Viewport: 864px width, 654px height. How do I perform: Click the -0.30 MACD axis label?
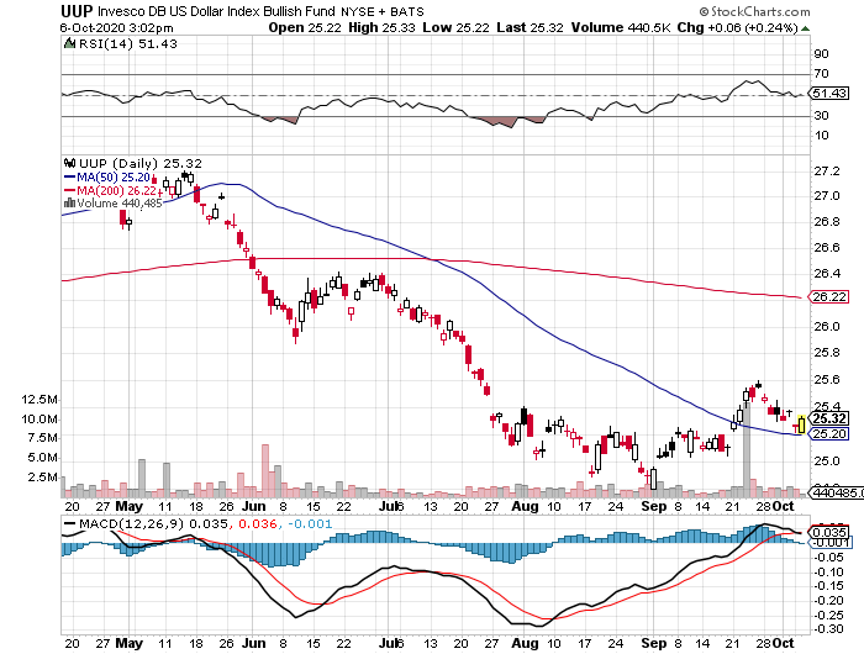click(x=828, y=629)
